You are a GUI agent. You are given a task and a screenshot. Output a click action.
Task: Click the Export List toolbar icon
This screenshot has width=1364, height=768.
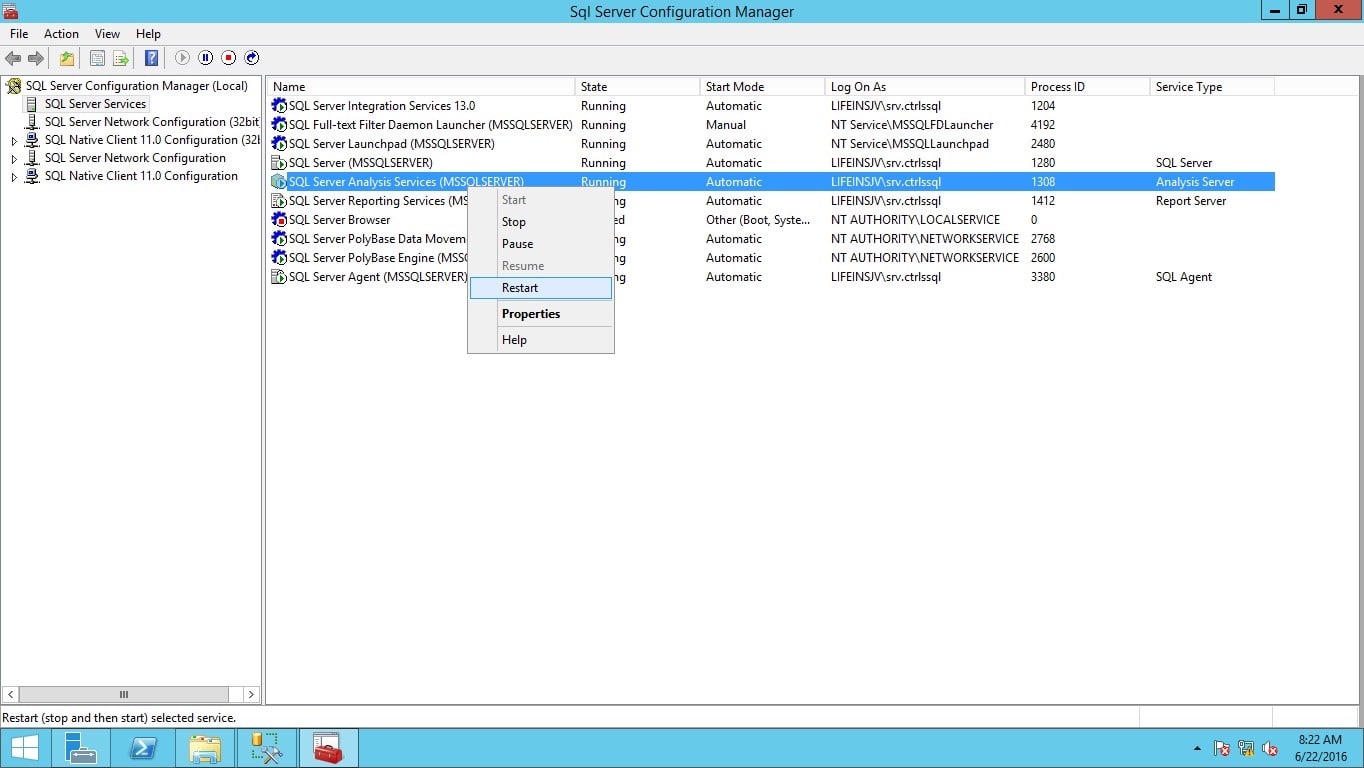(121, 58)
